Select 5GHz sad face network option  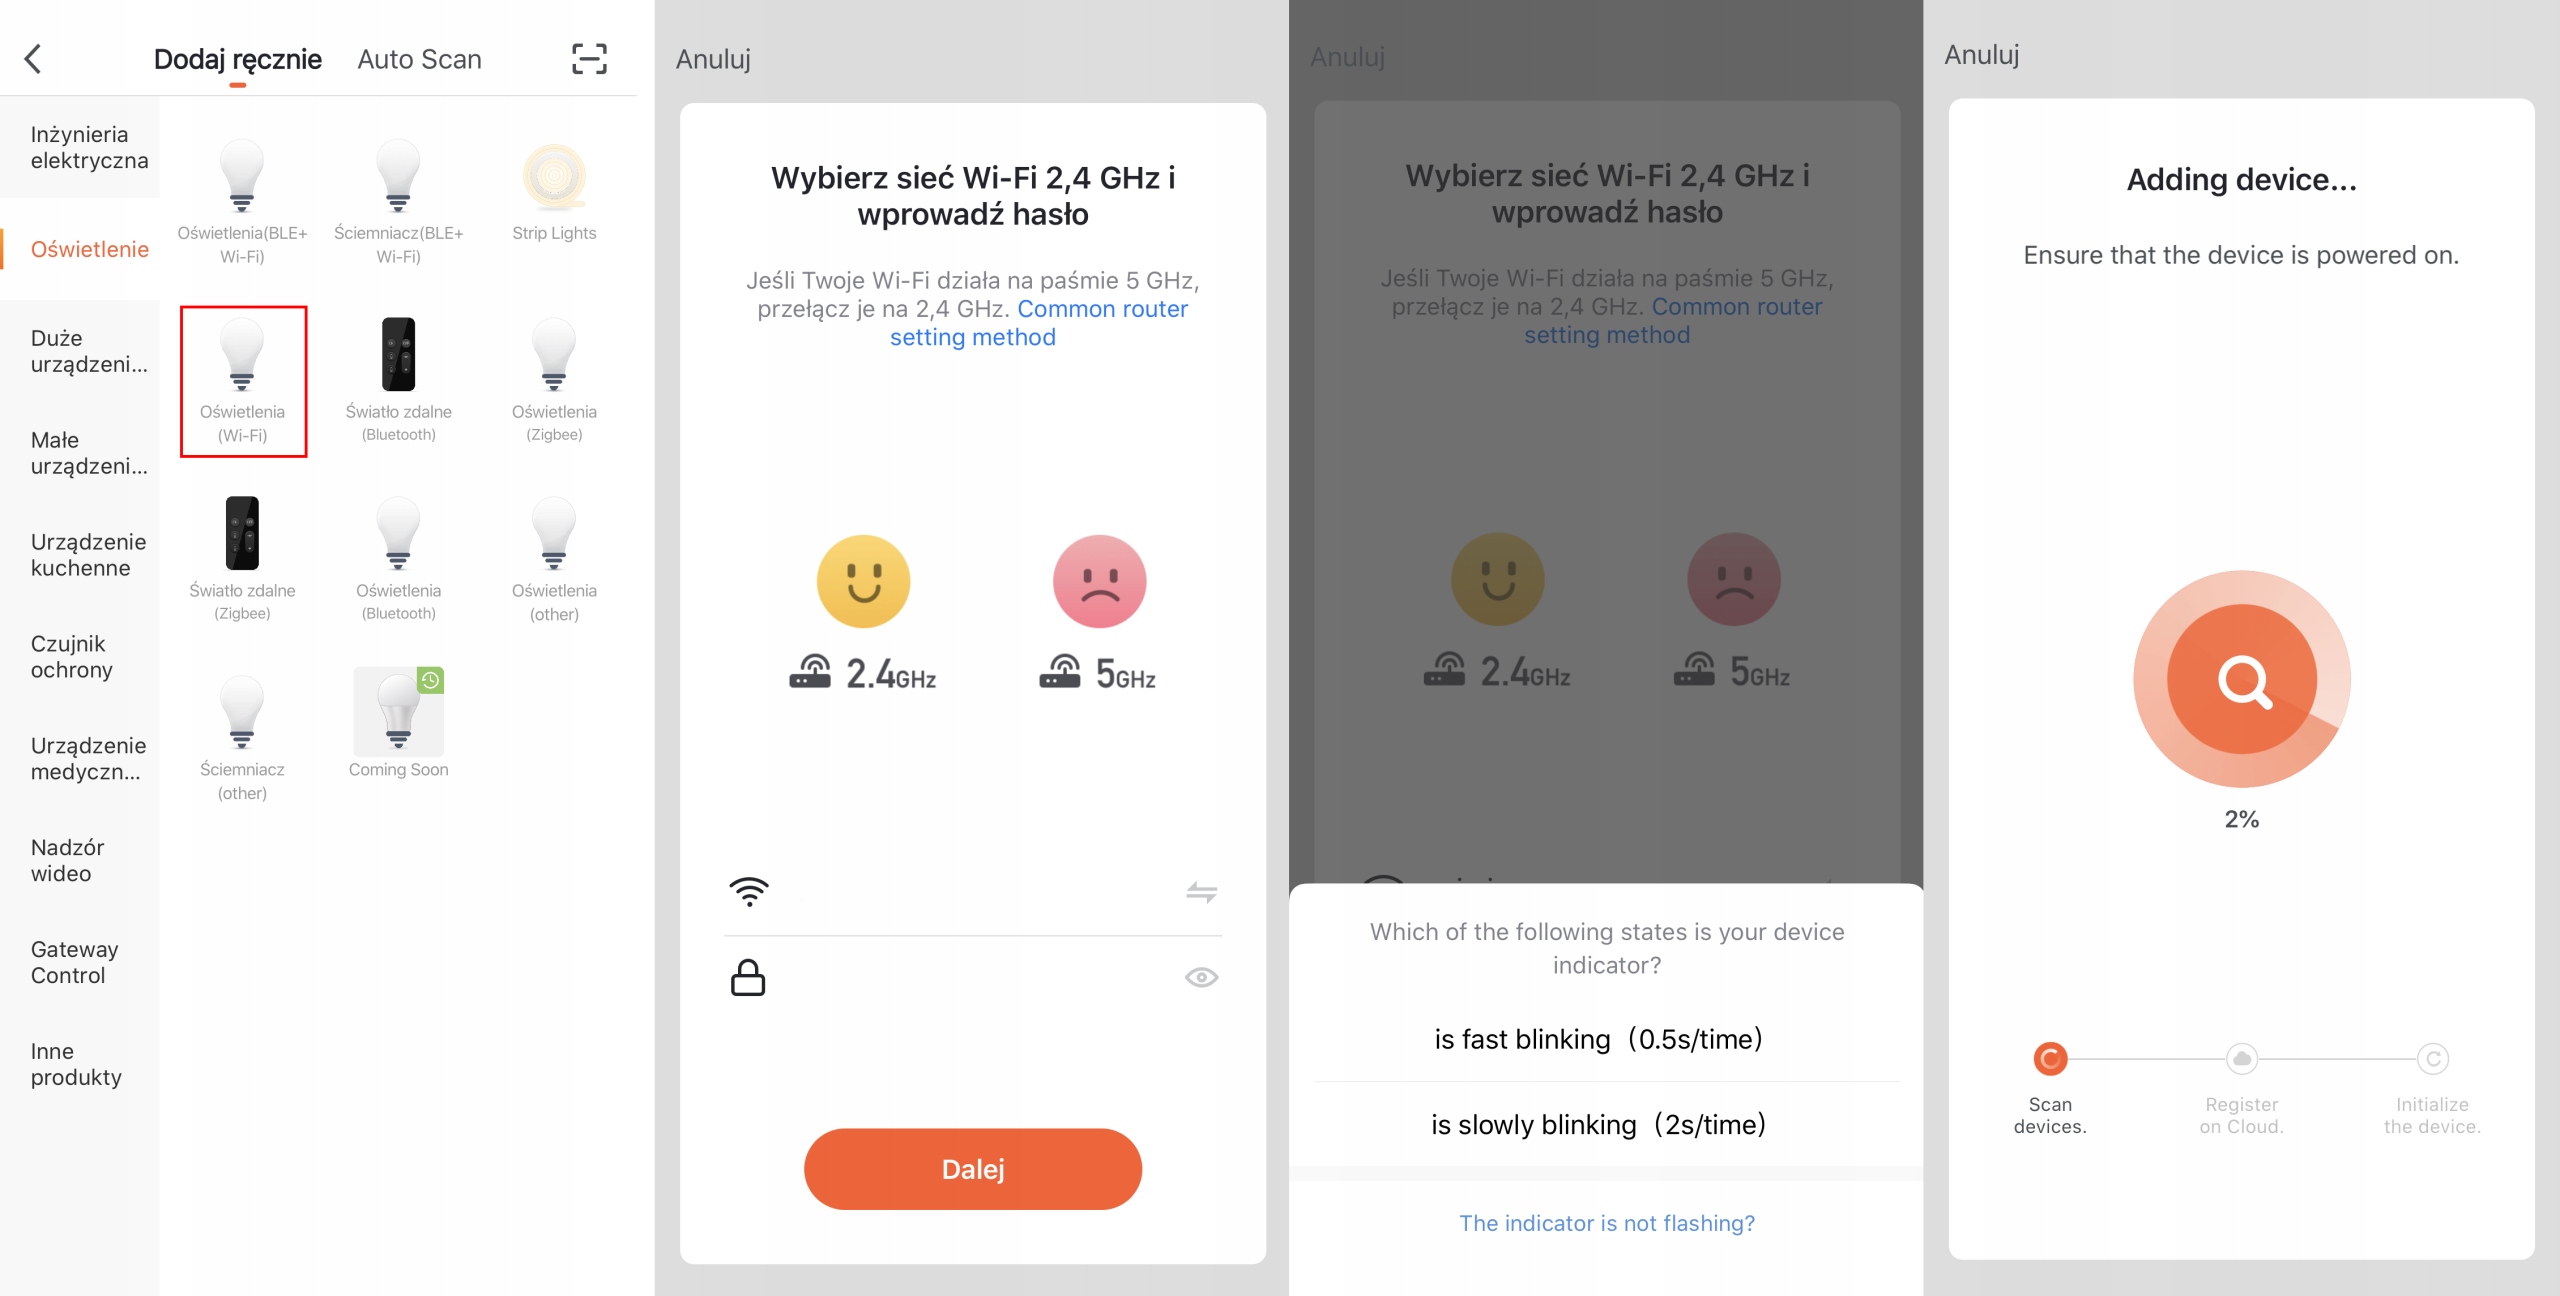(1099, 584)
